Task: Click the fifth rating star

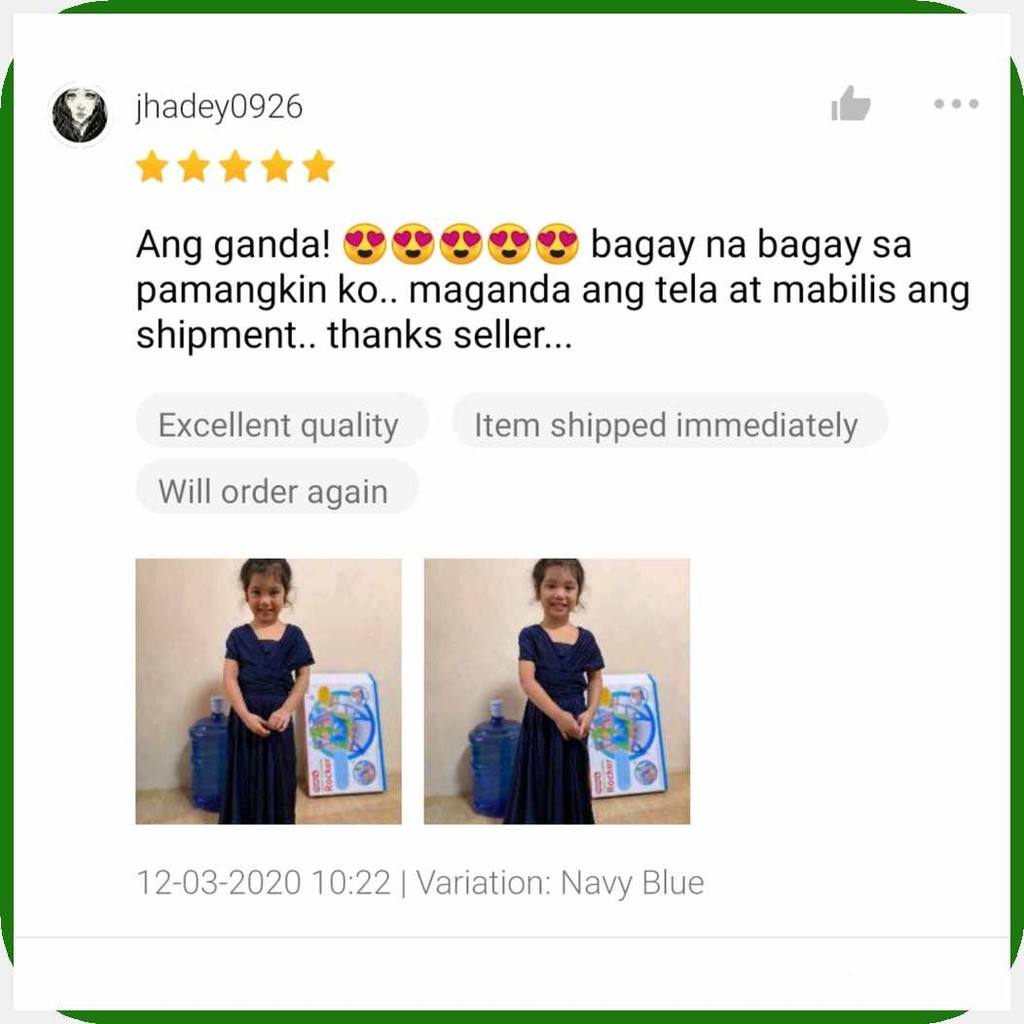Action: 319,166
